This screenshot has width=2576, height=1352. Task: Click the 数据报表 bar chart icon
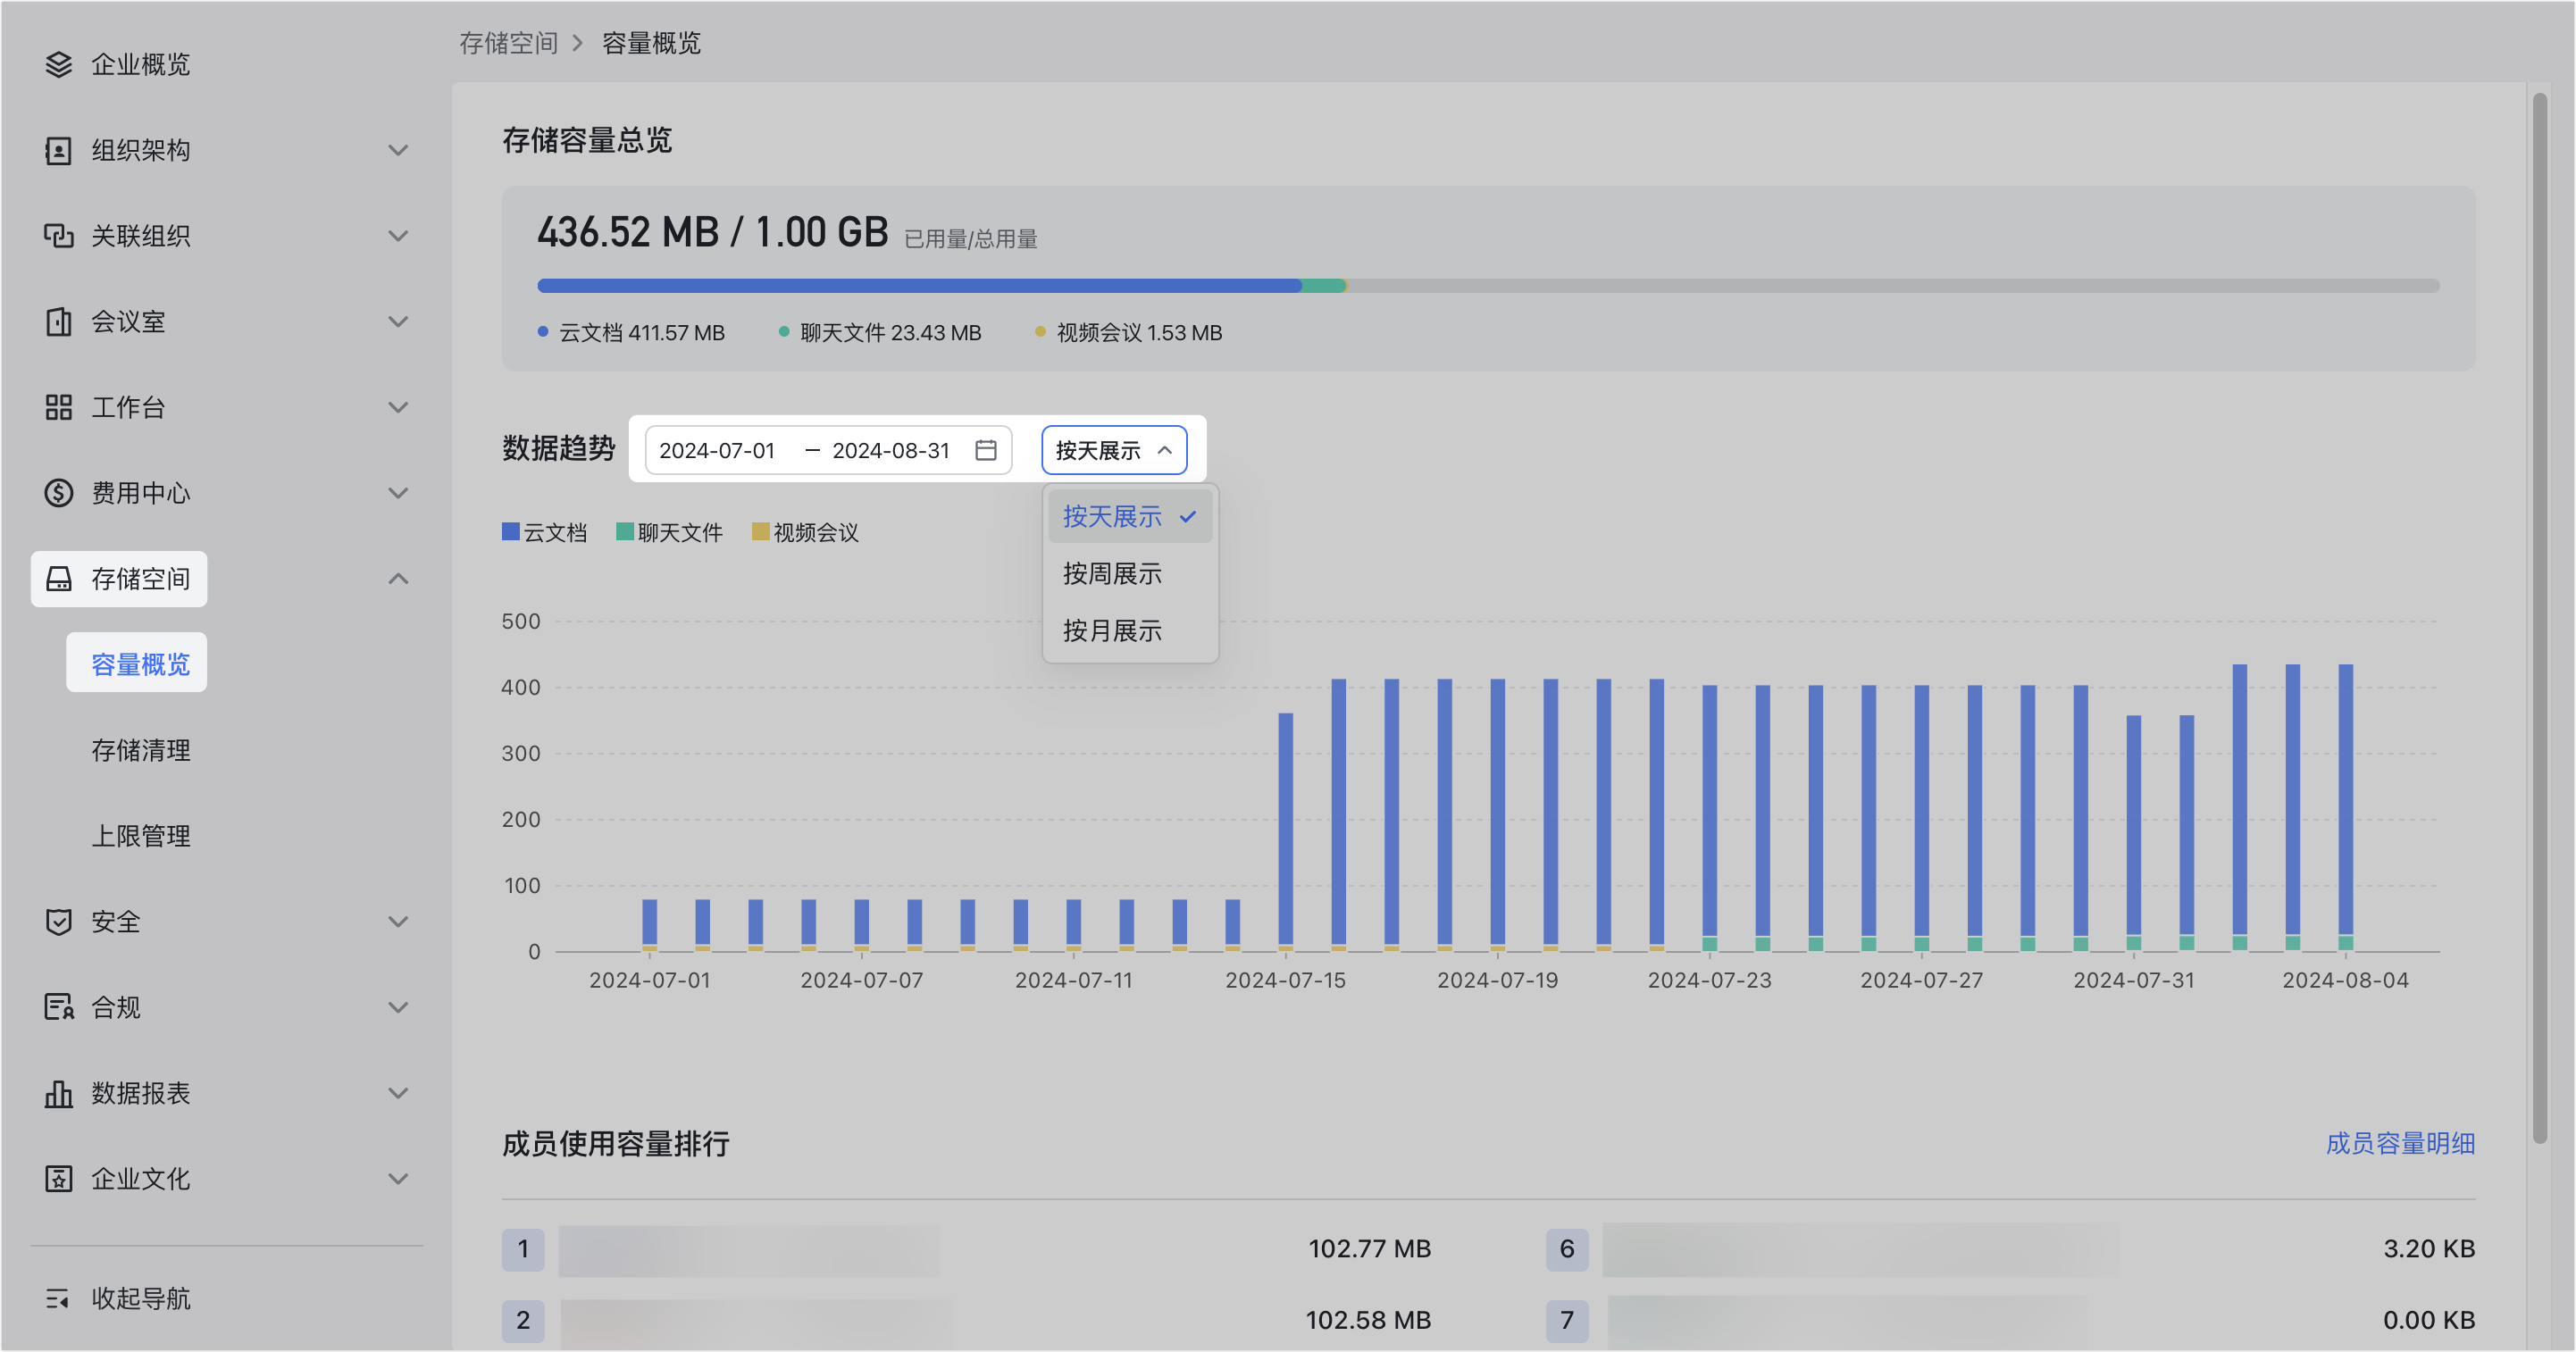tap(59, 1093)
